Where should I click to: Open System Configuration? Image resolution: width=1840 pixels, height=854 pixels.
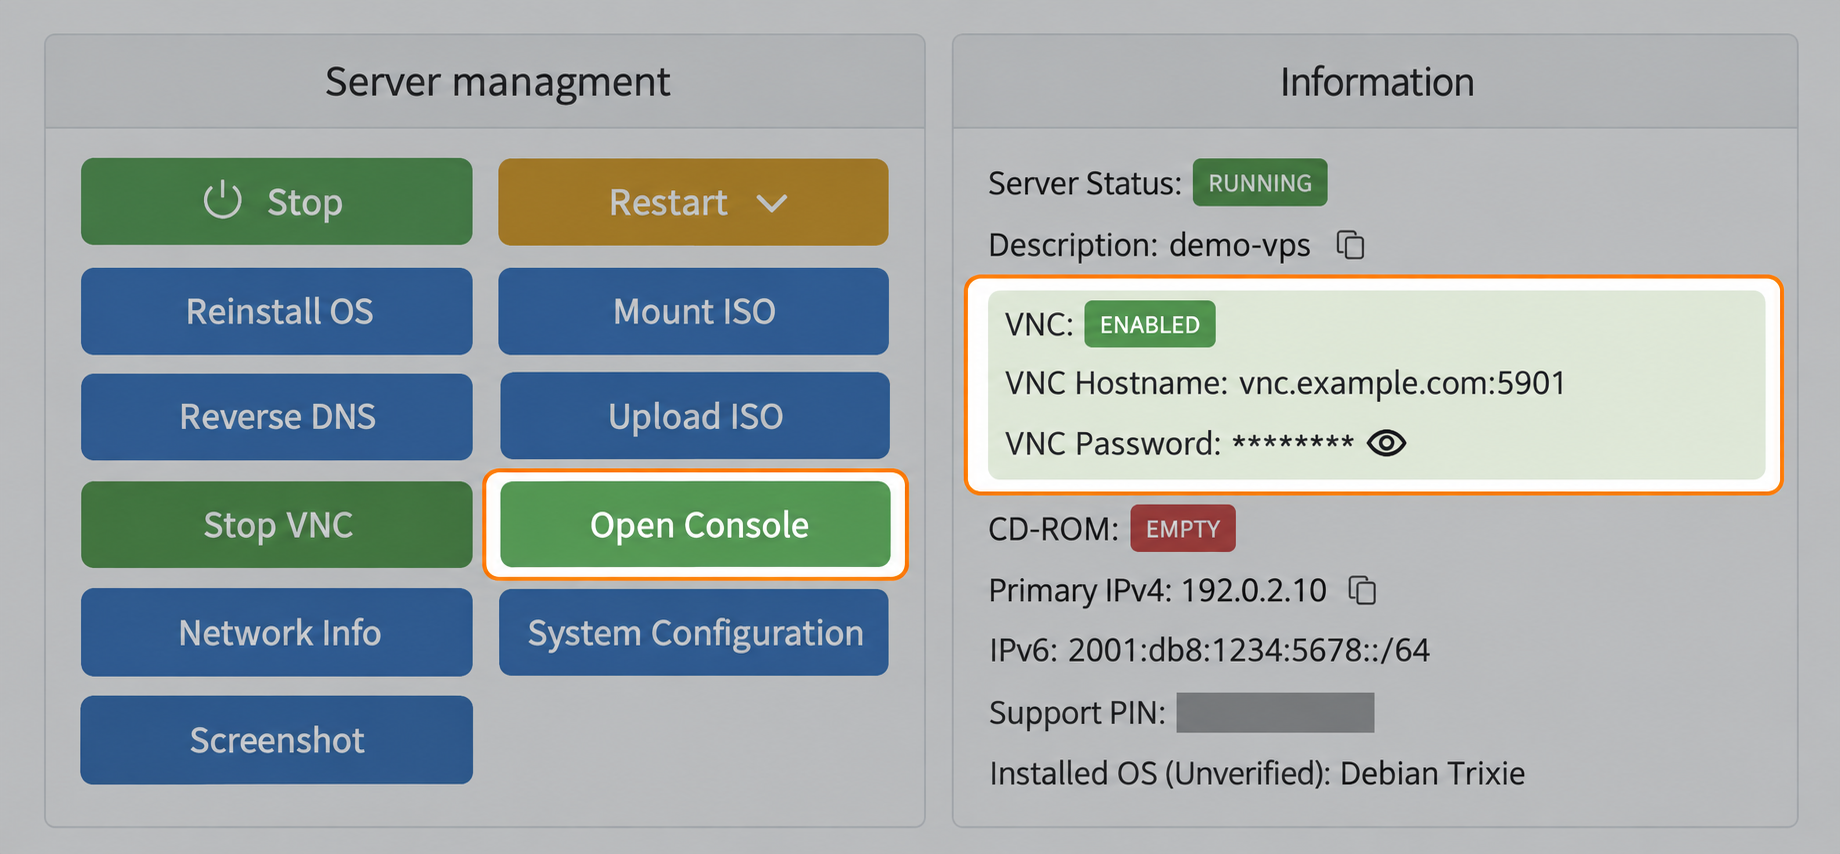click(x=694, y=632)
